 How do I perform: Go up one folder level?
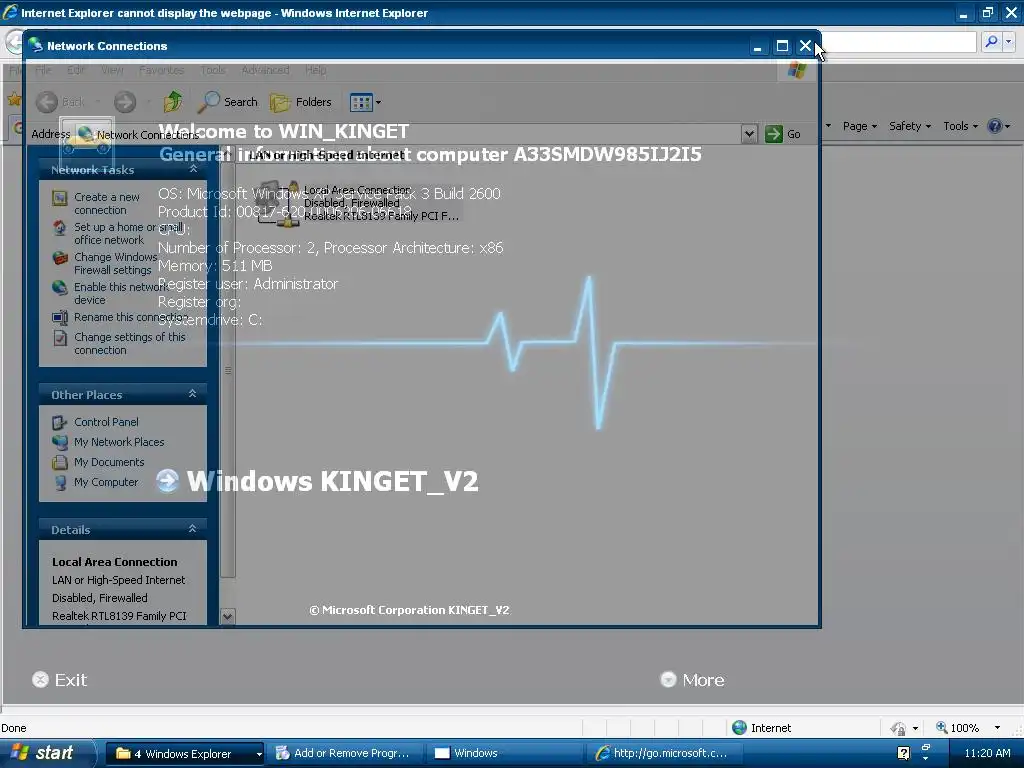173,102
